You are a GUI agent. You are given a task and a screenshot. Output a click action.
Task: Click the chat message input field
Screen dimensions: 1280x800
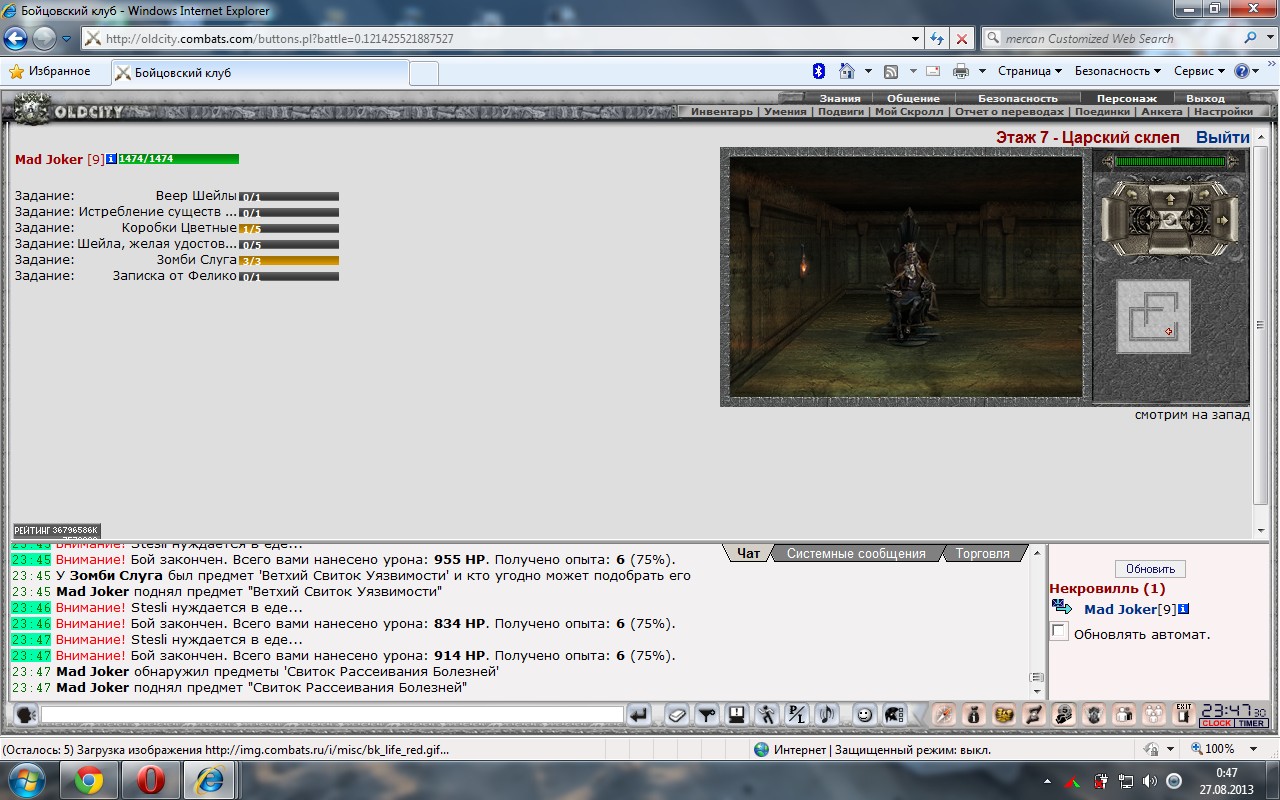332,715
